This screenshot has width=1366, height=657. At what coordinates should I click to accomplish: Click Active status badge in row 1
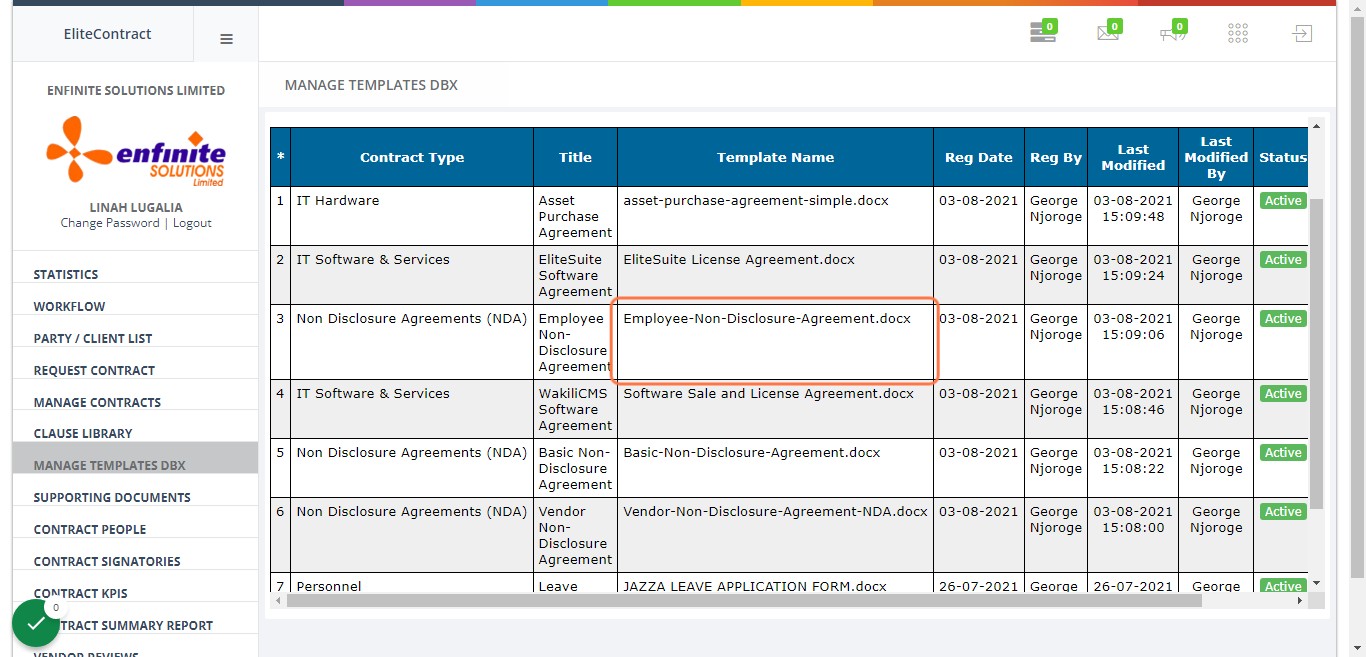pyautogui.click(x=1282, y=201)
